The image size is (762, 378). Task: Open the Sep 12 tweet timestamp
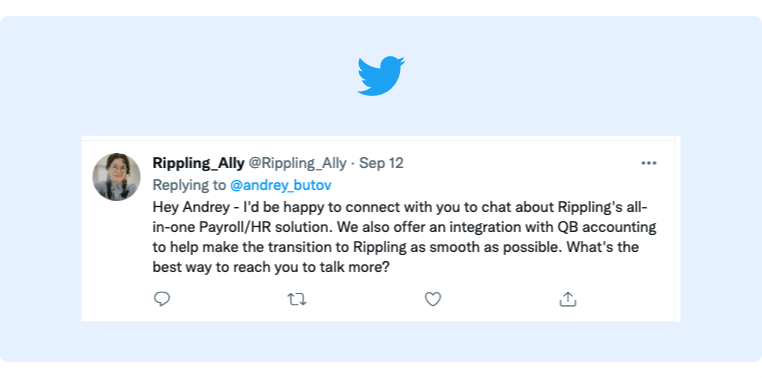tap(381, 163)
